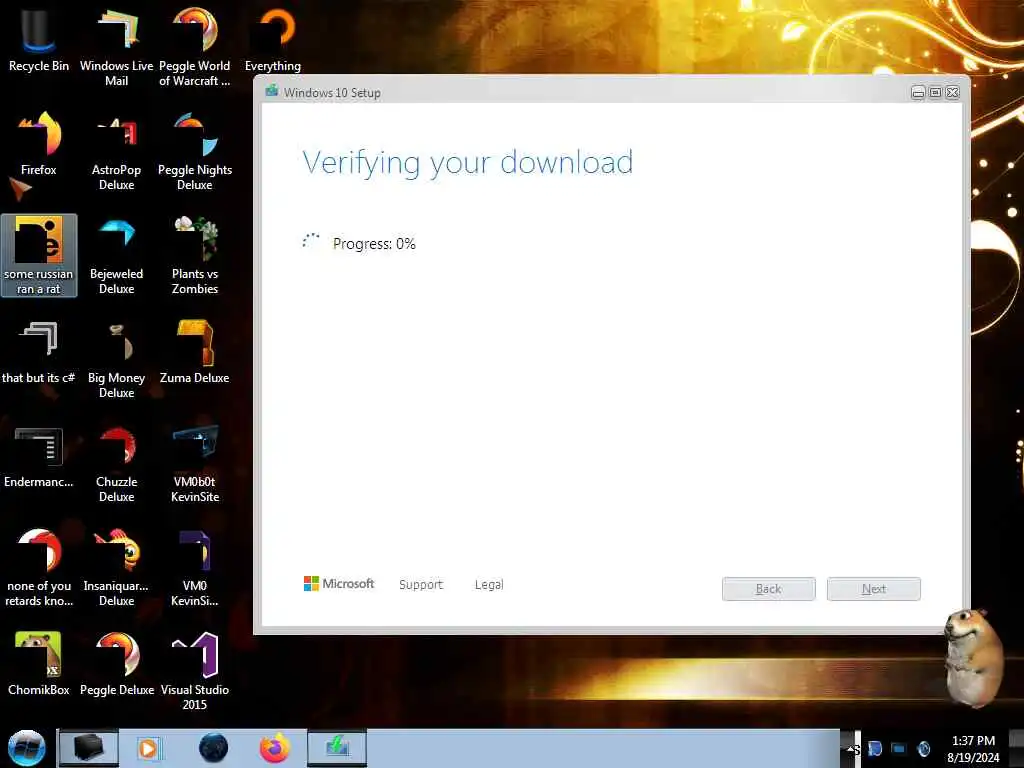The height and width of the screenshot is (768, 1024).
Task: Select the Plants vs Zombies icon
Action: pyautogui.click(x=195, y=255)
